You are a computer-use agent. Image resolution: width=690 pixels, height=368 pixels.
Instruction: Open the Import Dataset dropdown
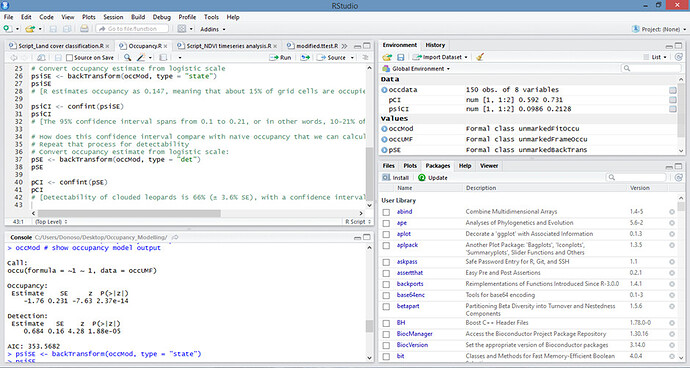pyautogui.click(x=440, y=57)
